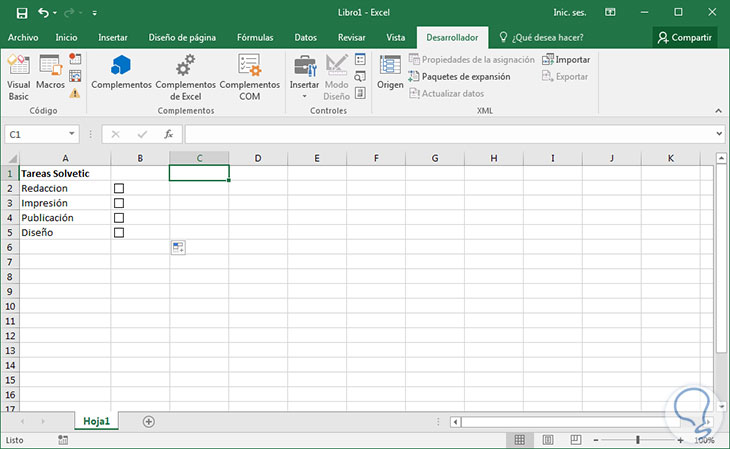730x449 pixels.
Task: Click the Select All corner triangle
Action: tap(12, 158)
